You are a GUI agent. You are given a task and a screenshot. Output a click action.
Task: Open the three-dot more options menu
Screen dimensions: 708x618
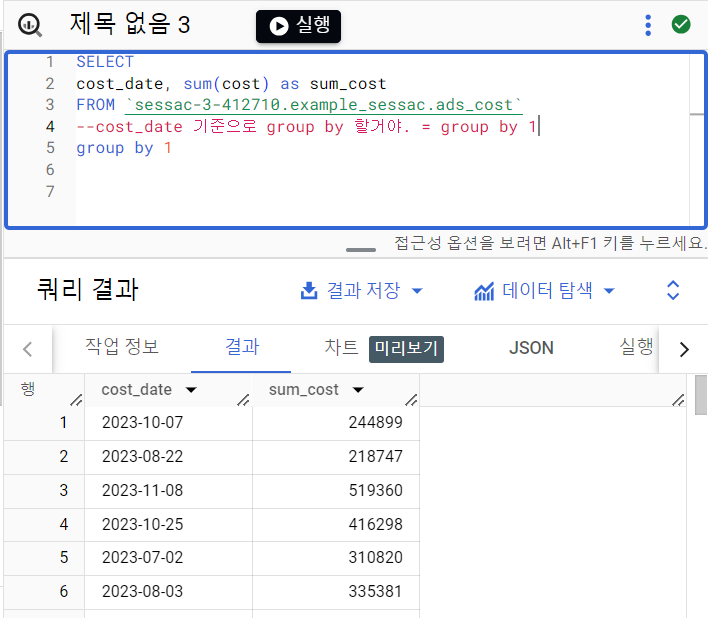click(x=648, y=25)
